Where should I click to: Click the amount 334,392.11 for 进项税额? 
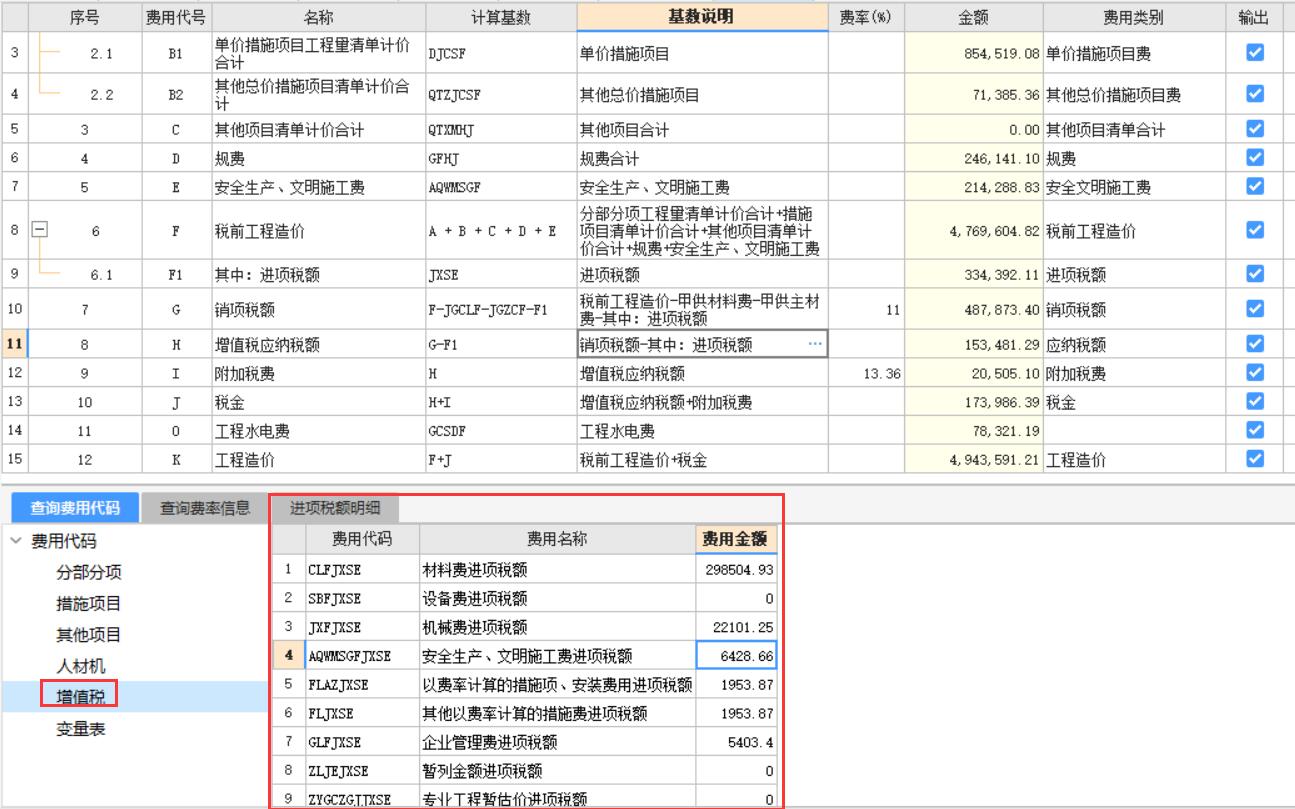[974, 274]
